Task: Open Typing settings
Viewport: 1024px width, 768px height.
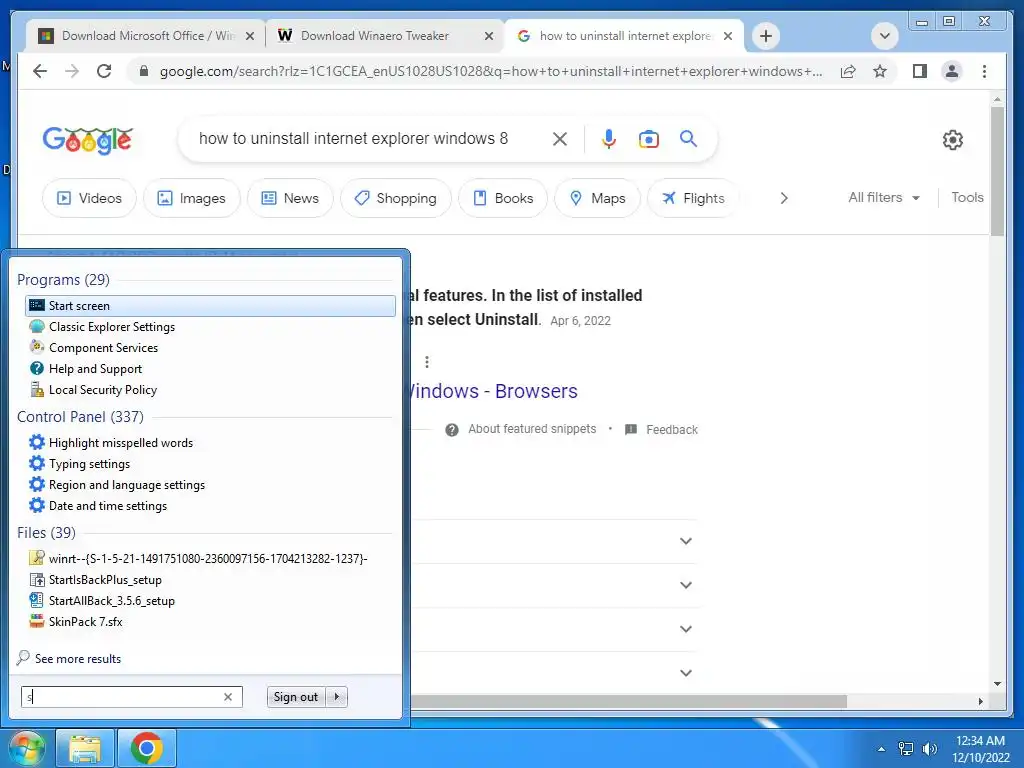Action: click(x=89, y=464)
